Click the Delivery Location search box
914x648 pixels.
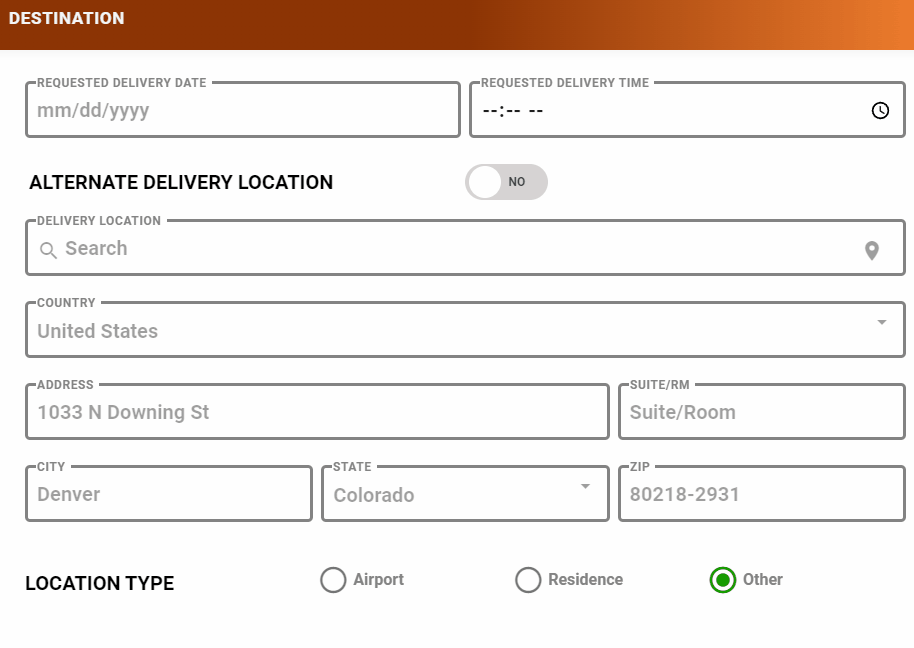(x=400, y=249)
